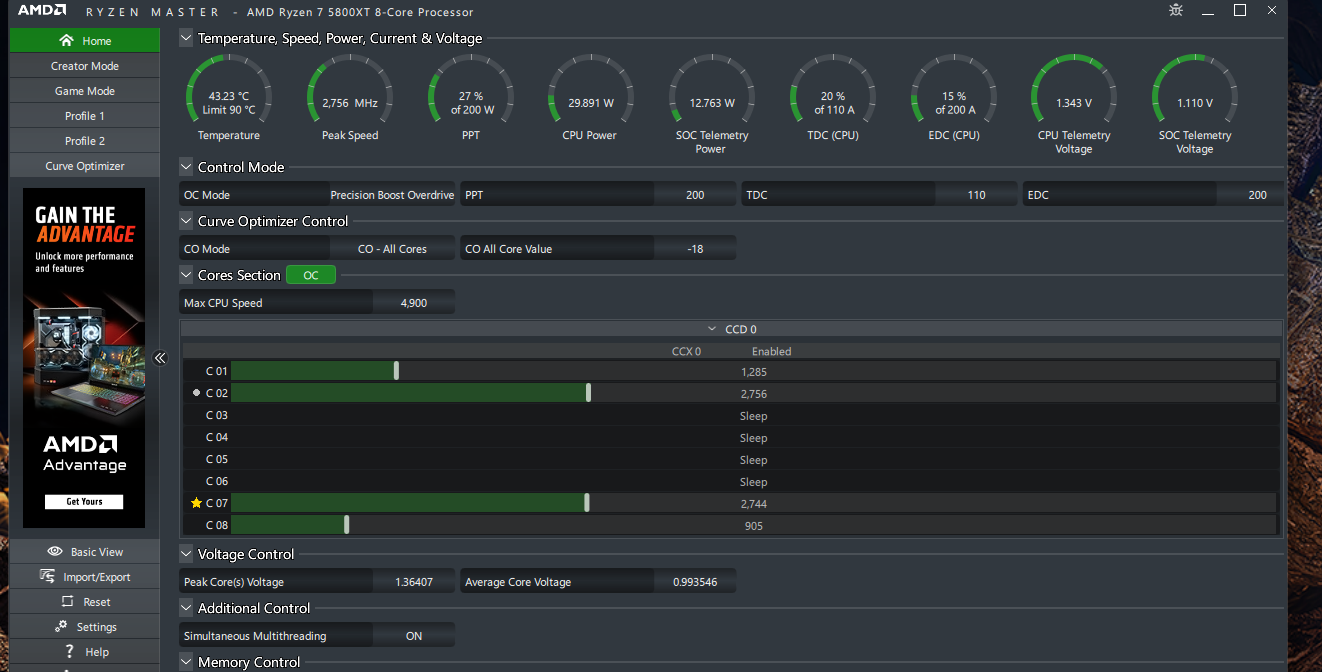Click the C 01 core speed bar
1322x672 pixels.
tap(753, 371)
